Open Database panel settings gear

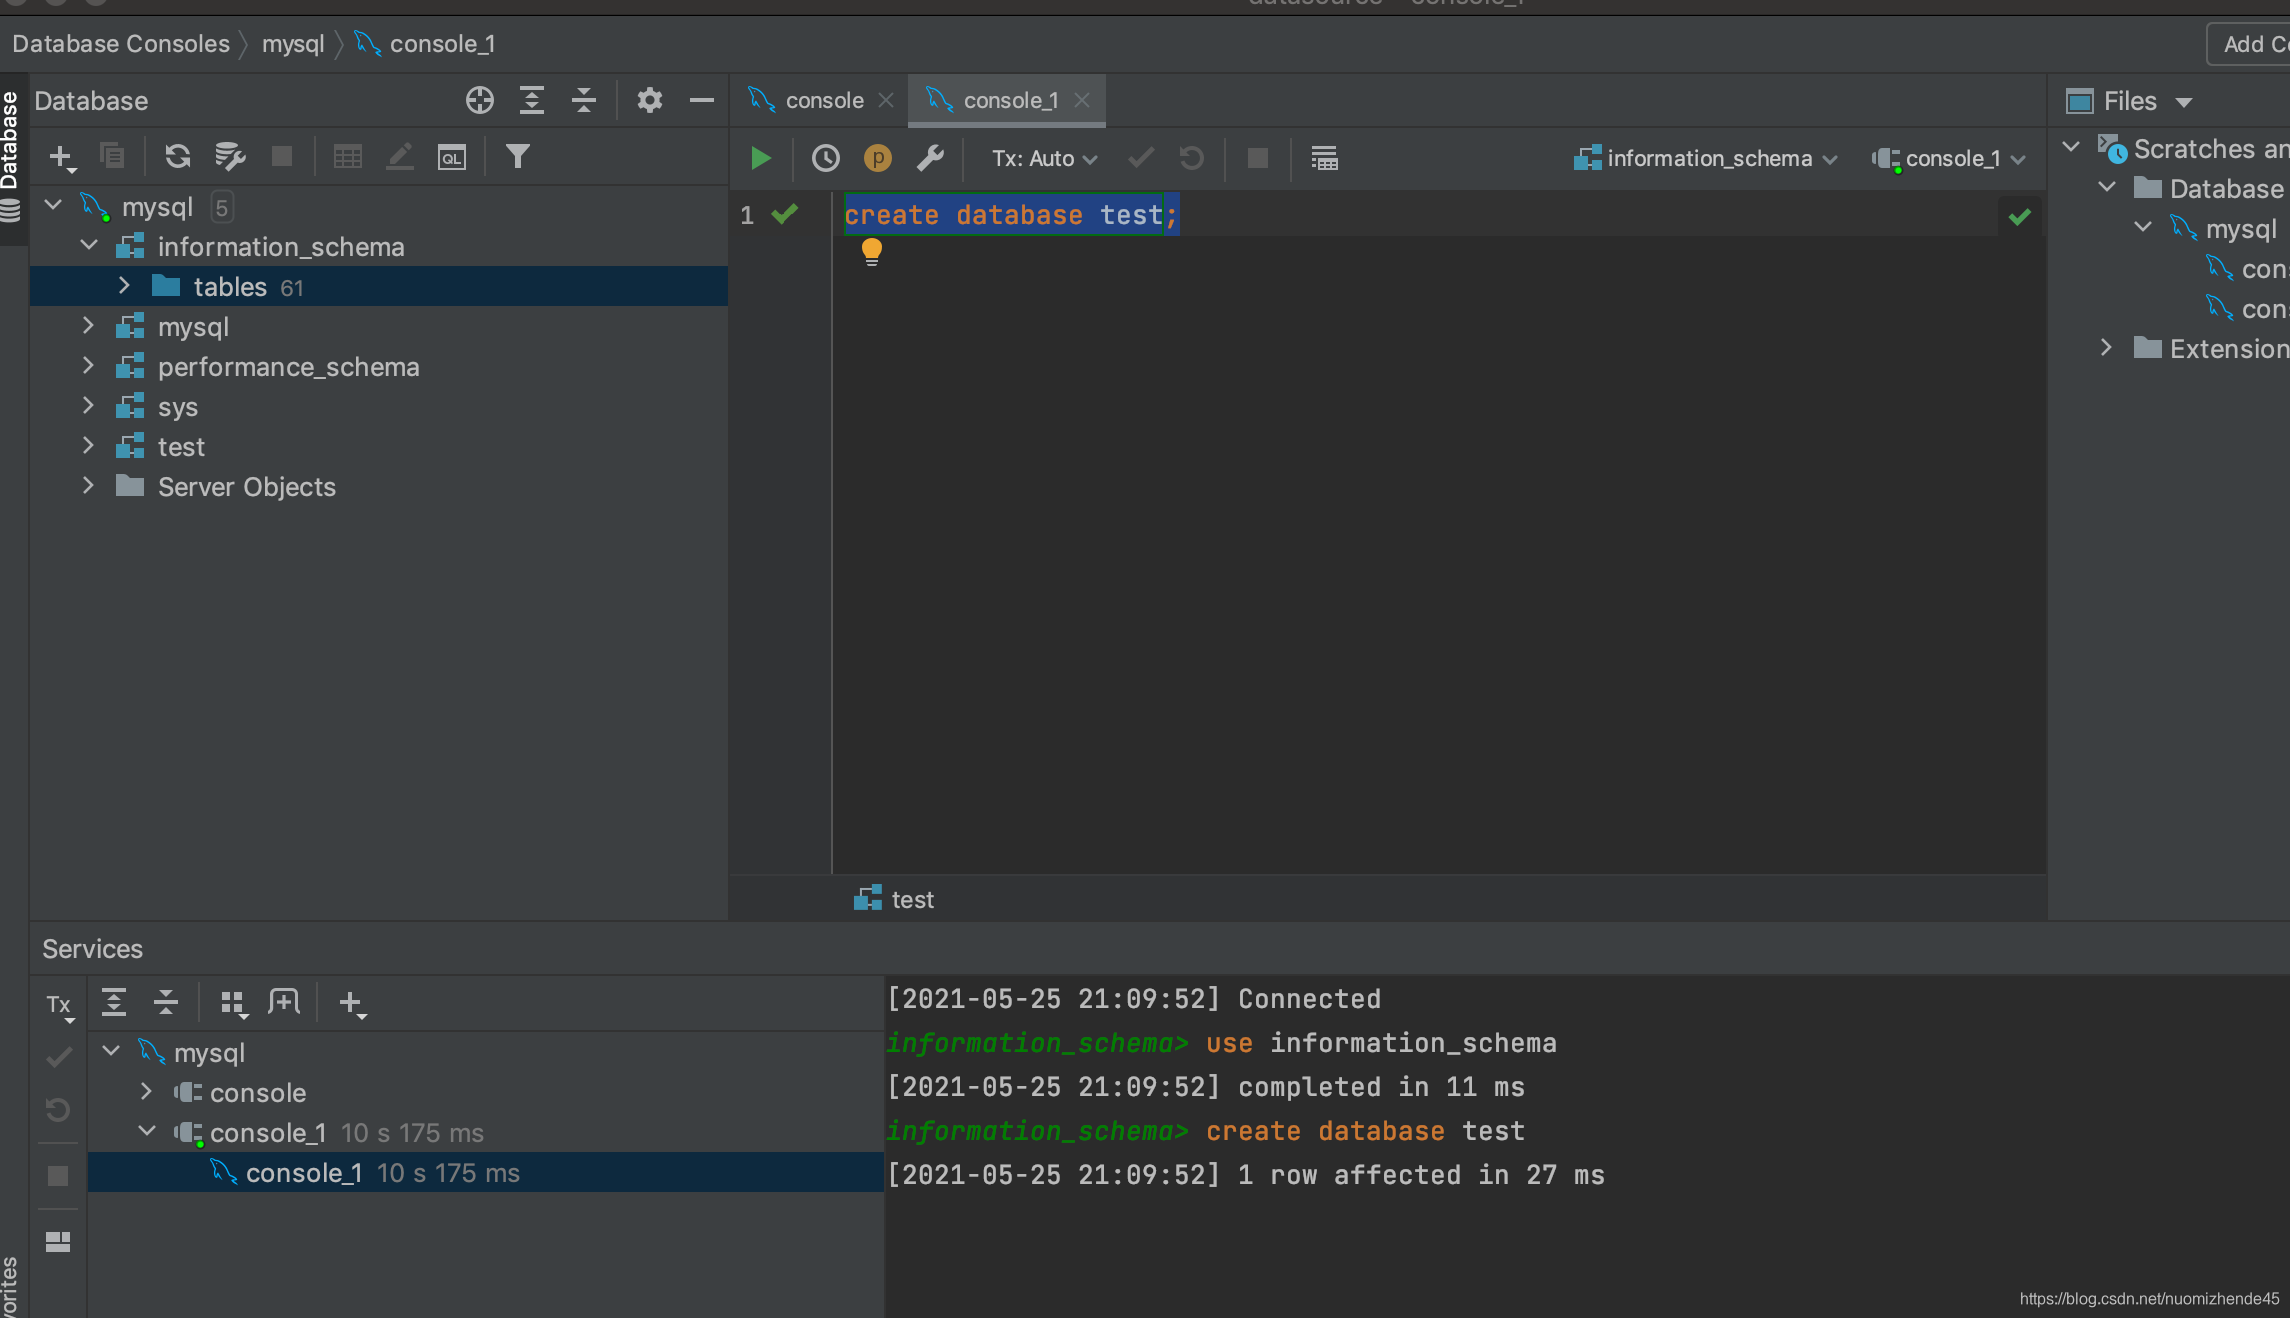tap(649, 100)
